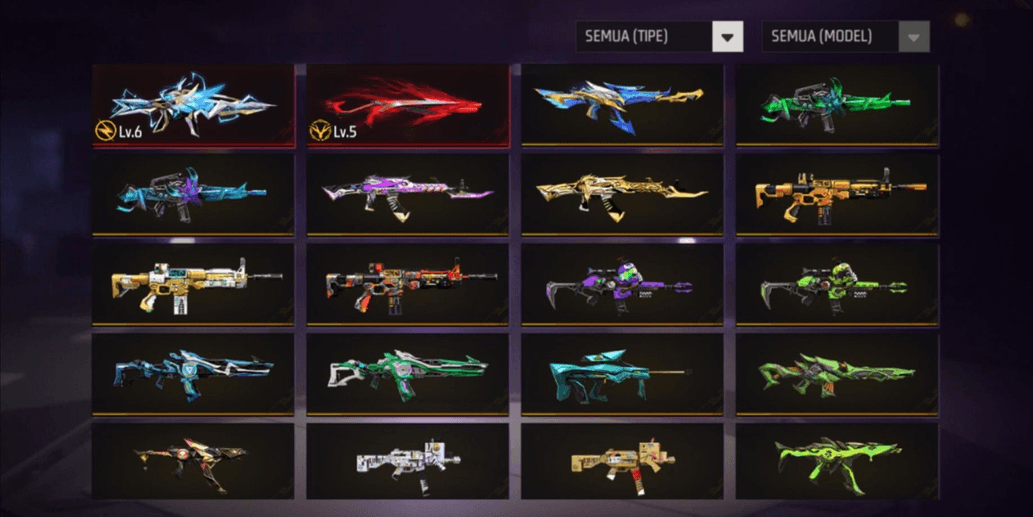Select the green M4 rifle skin in top row
Image resolution: width=1033 pixels, height=517 pixels.
tap(837, 105)
